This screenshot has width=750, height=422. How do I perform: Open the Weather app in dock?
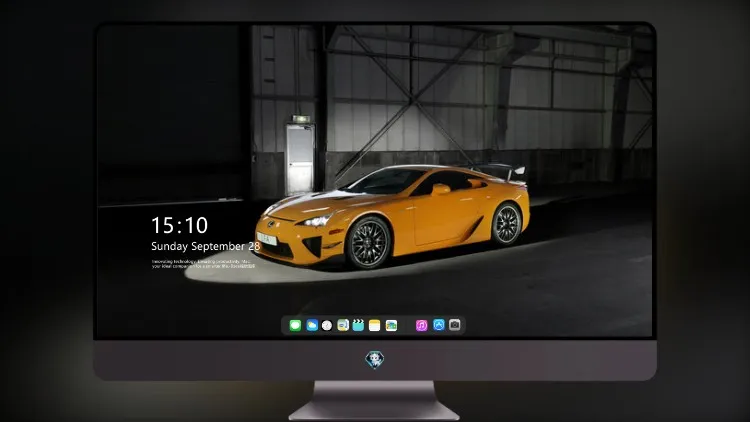pos(312,325)
